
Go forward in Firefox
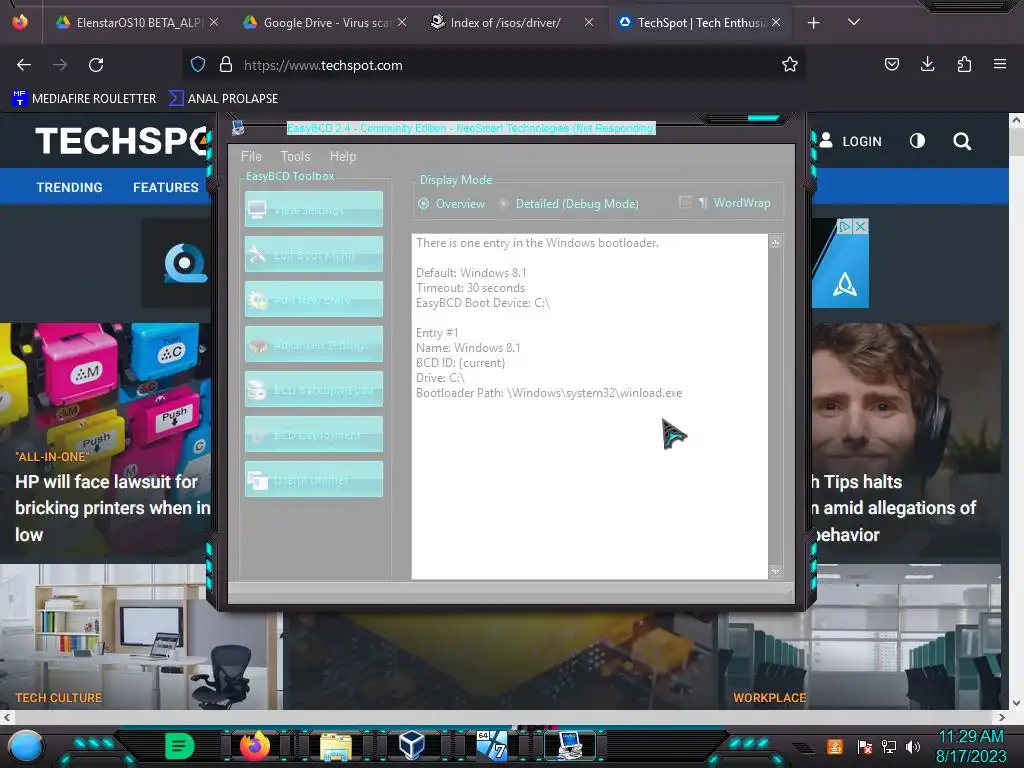[60, 65]
